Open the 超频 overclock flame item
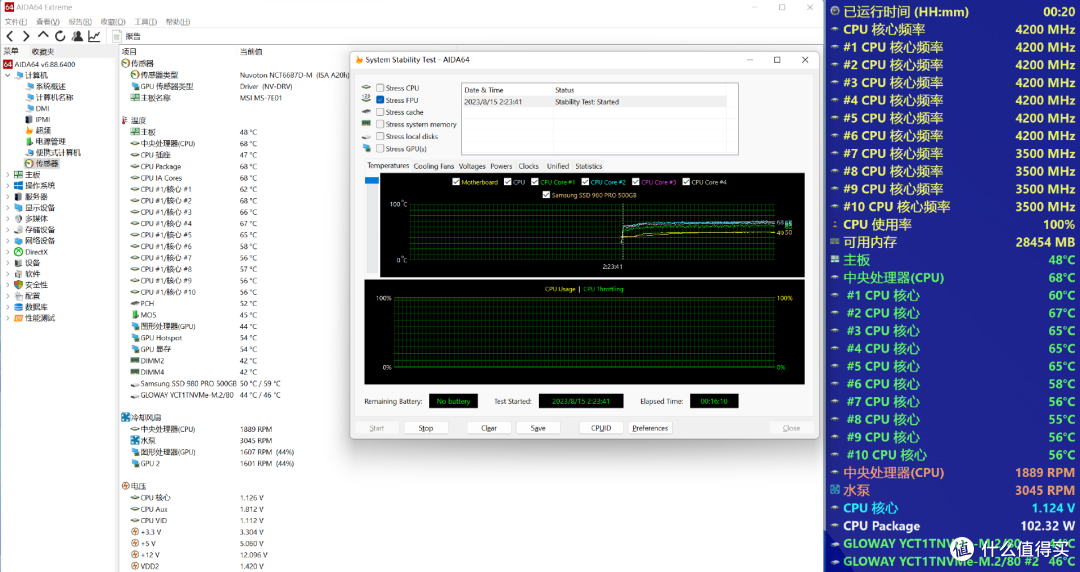Viewport: 1080px width, 572px height. coord(43,130)
